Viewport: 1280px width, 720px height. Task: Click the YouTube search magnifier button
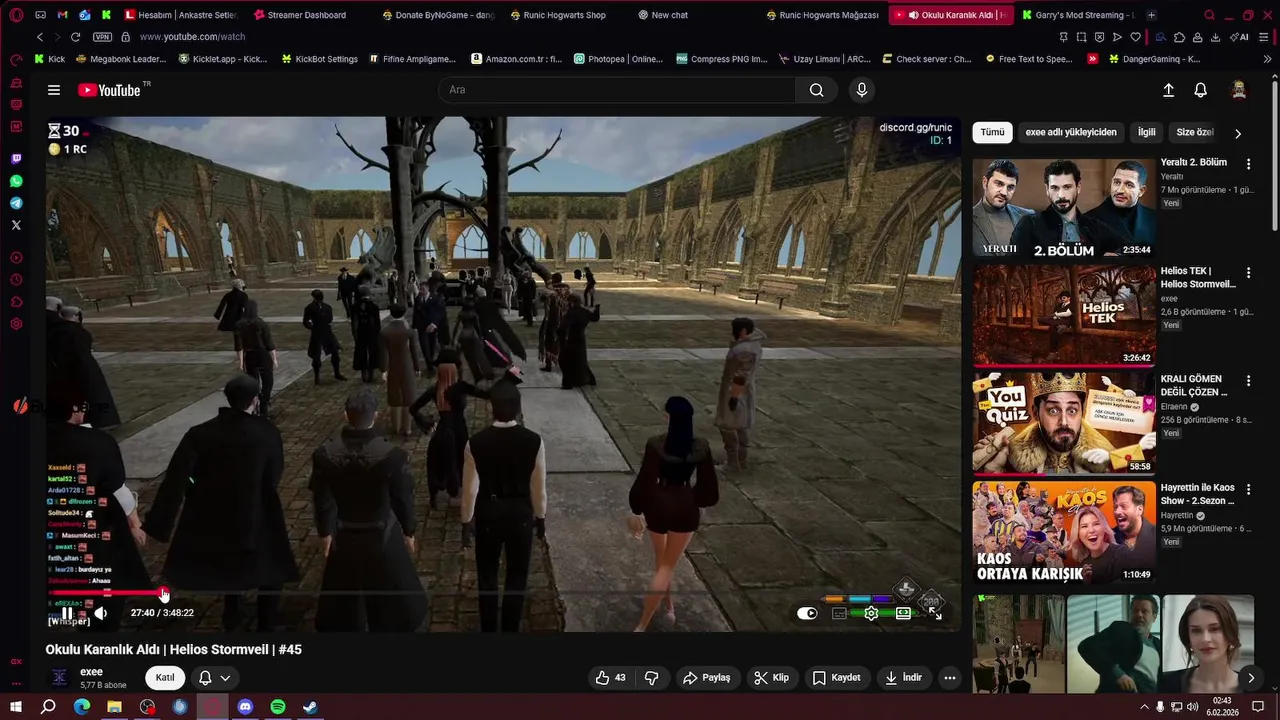(x=817, y=90)
